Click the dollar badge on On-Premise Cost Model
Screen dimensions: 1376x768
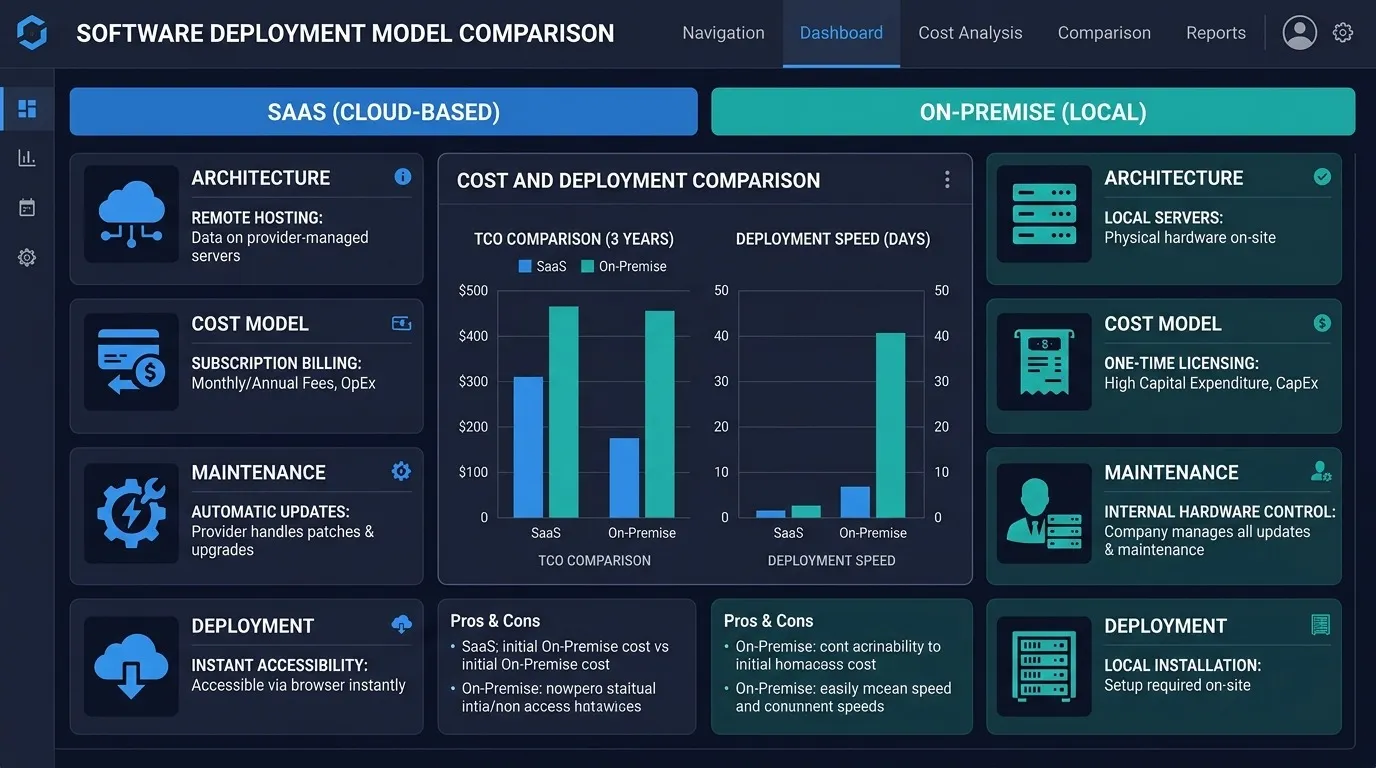(x=1322, y=323)
